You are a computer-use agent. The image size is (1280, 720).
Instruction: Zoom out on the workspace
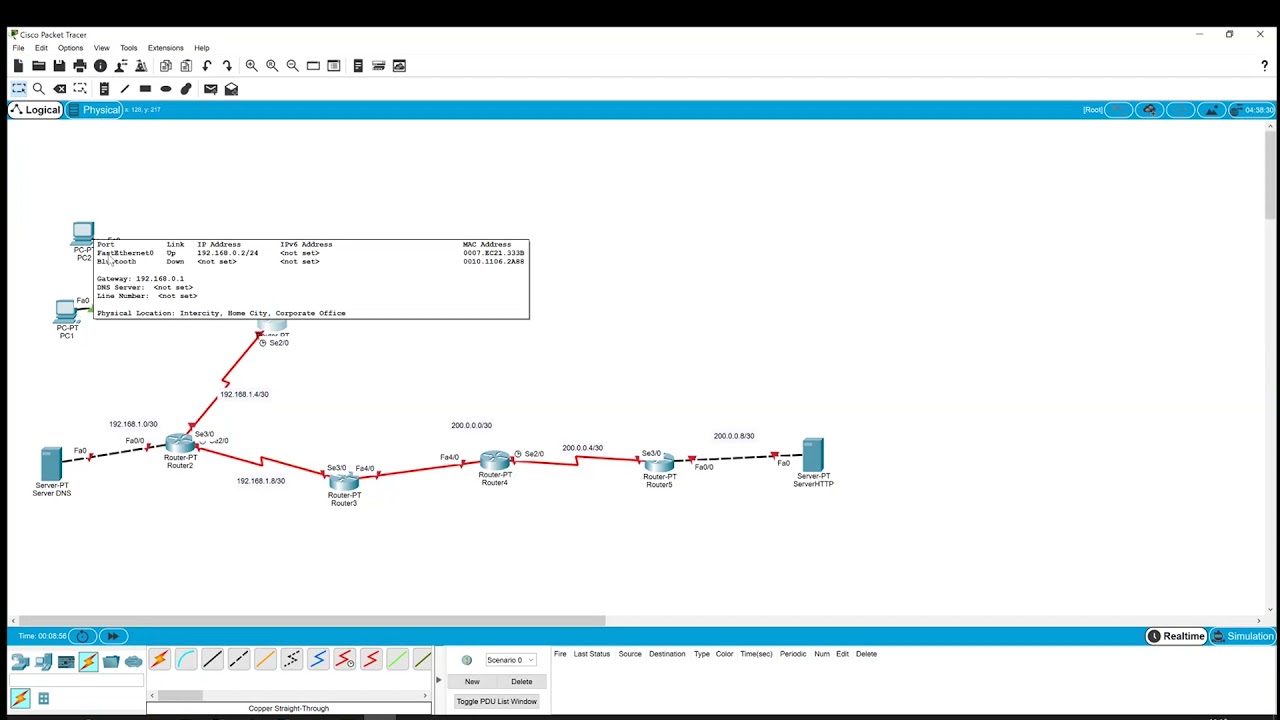[x=292, y=66]
